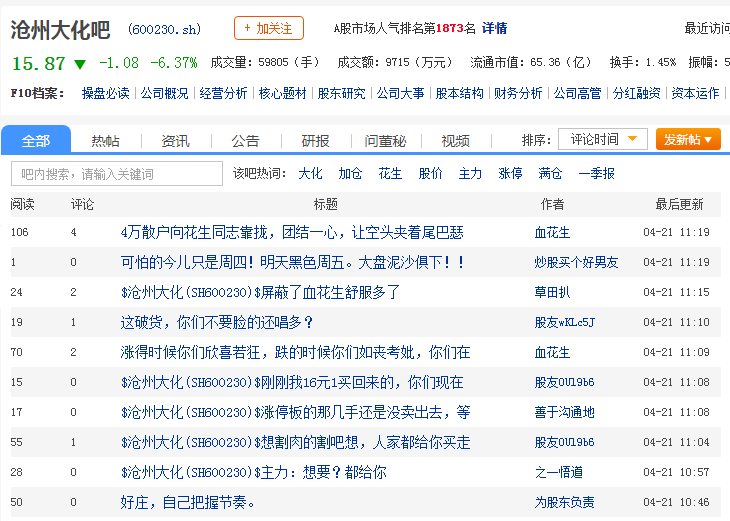Open the 资本运作 F10 link
This screenshot has height=521, width=730.
tap(695, 93)
